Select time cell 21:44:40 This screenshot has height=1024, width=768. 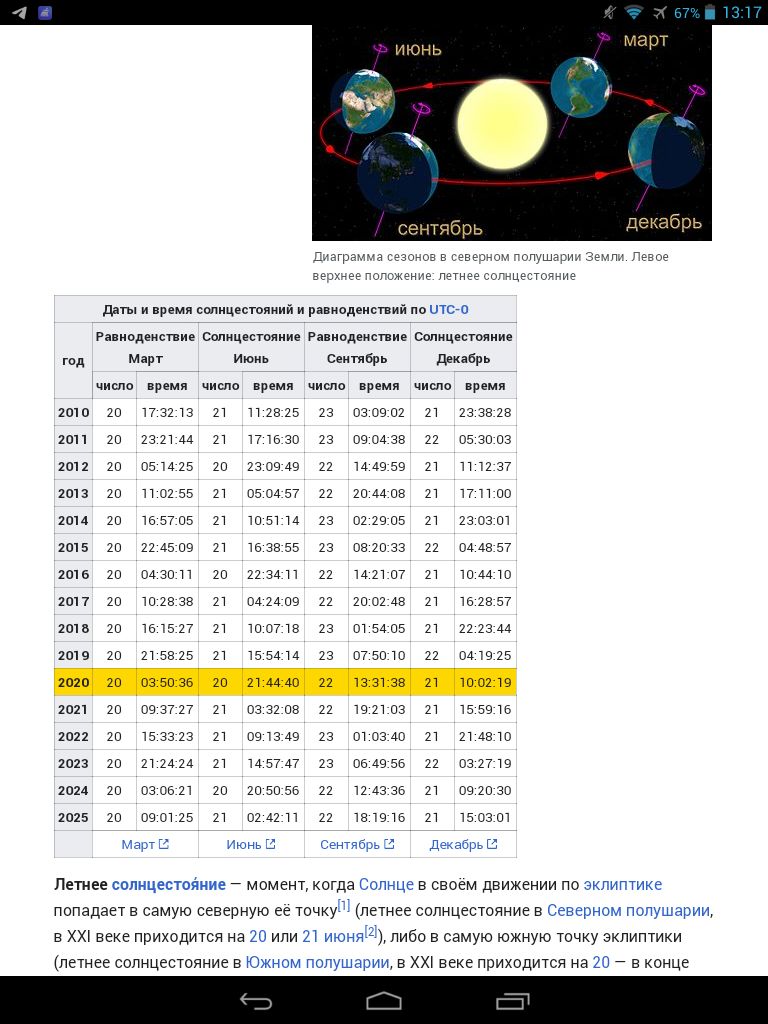click(273, 682)
